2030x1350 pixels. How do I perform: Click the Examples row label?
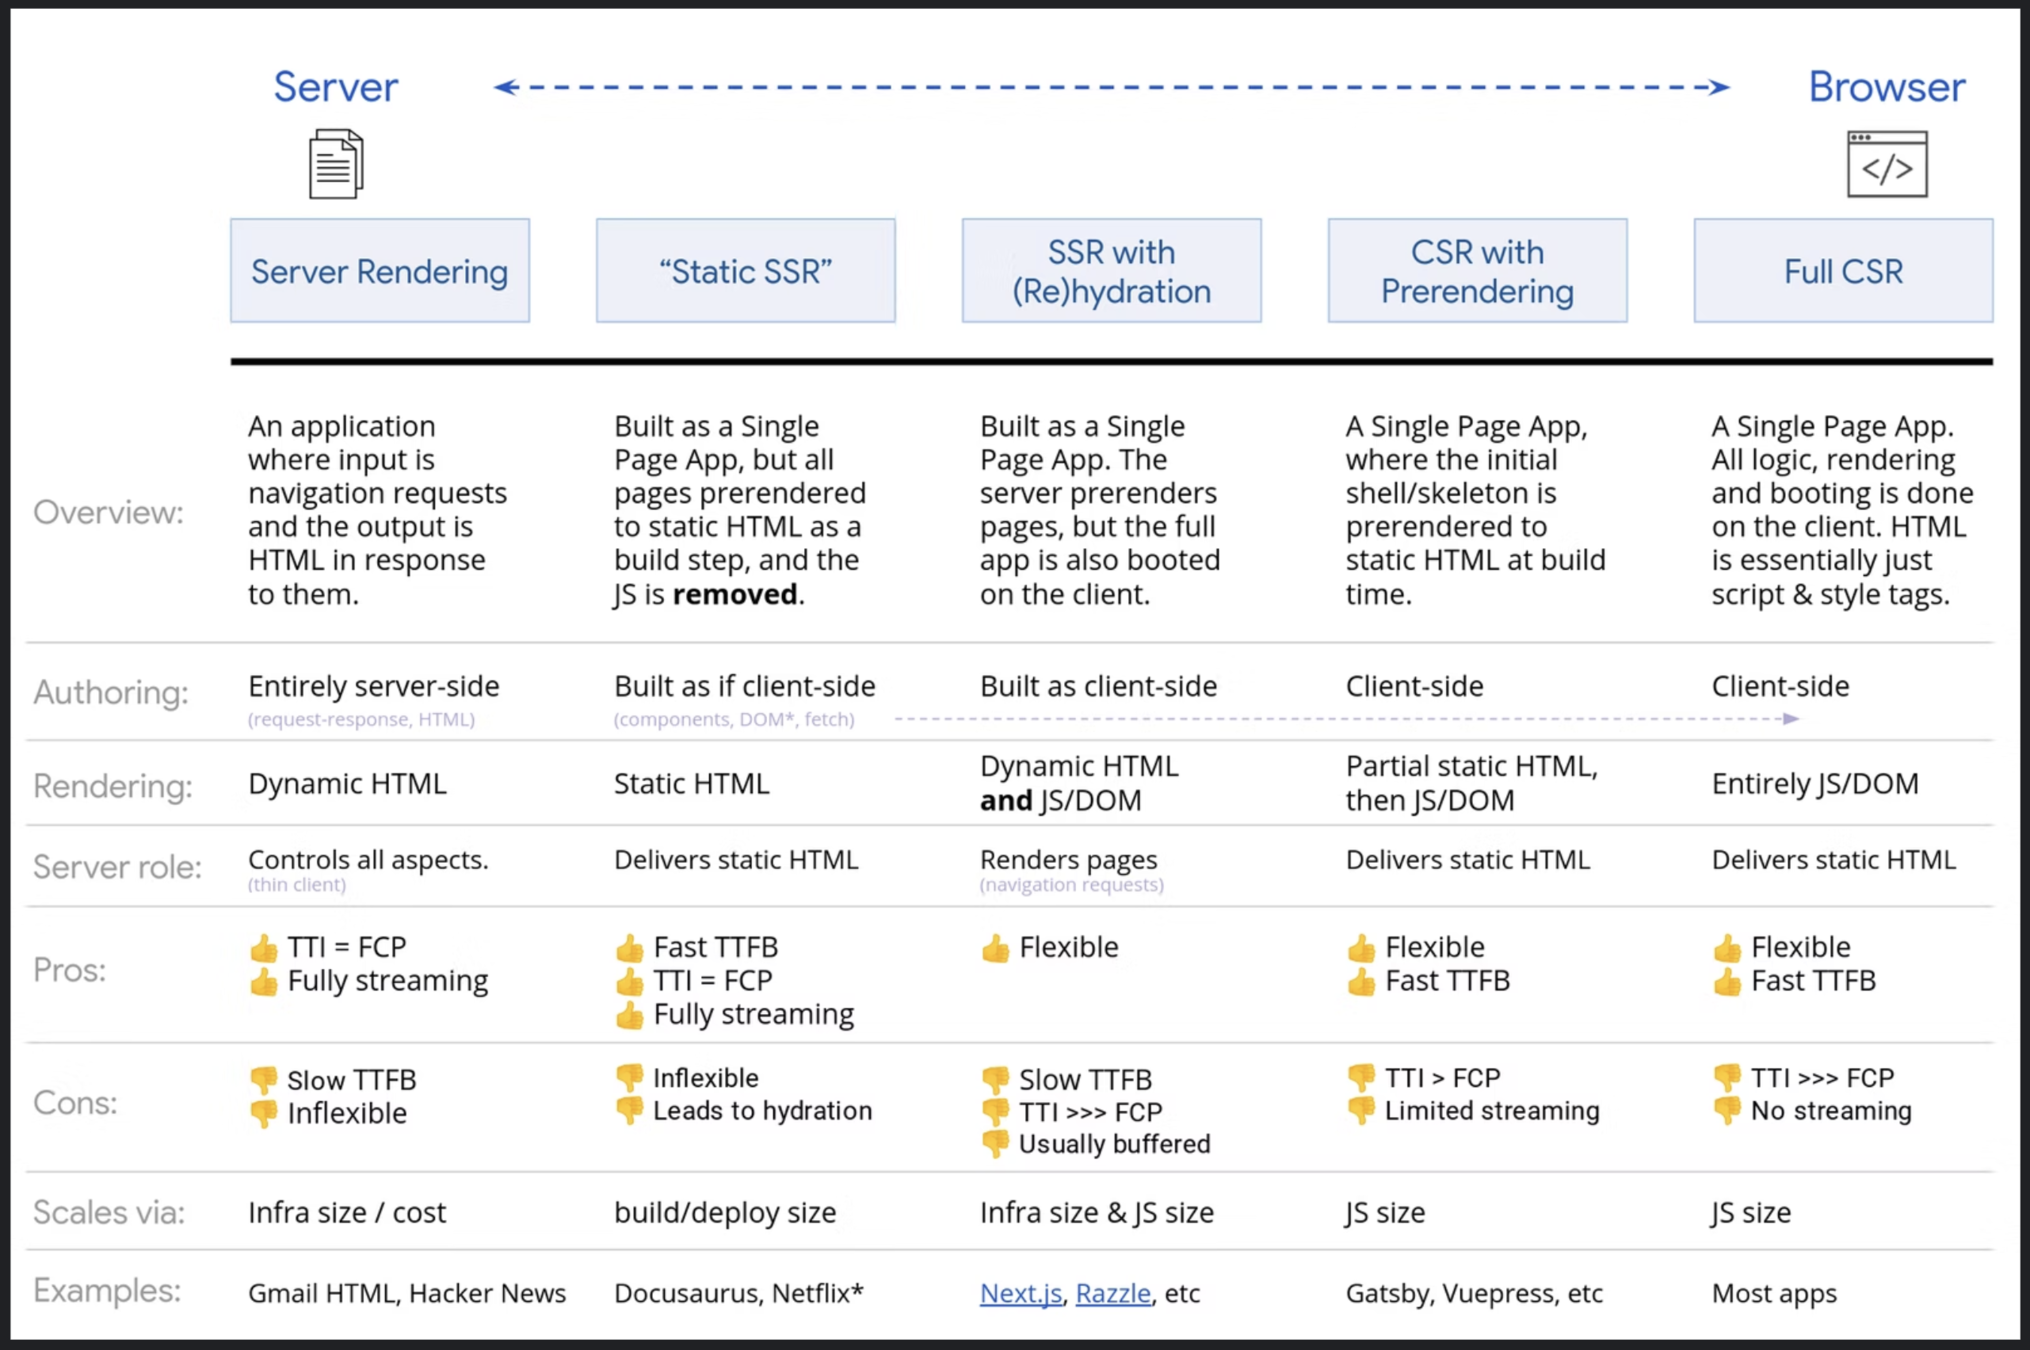click(x=107, y=1291)
